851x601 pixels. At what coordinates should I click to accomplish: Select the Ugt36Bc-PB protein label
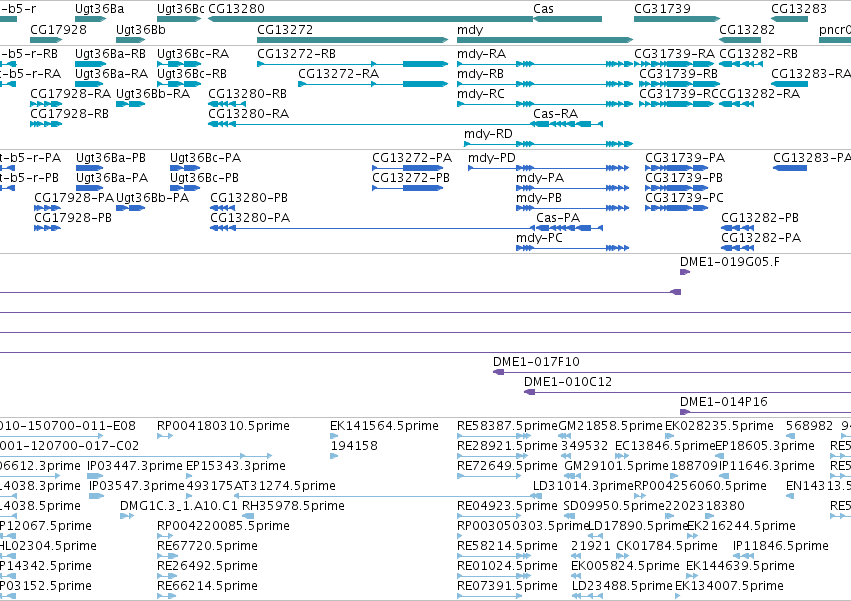click(x=204, y=178)
